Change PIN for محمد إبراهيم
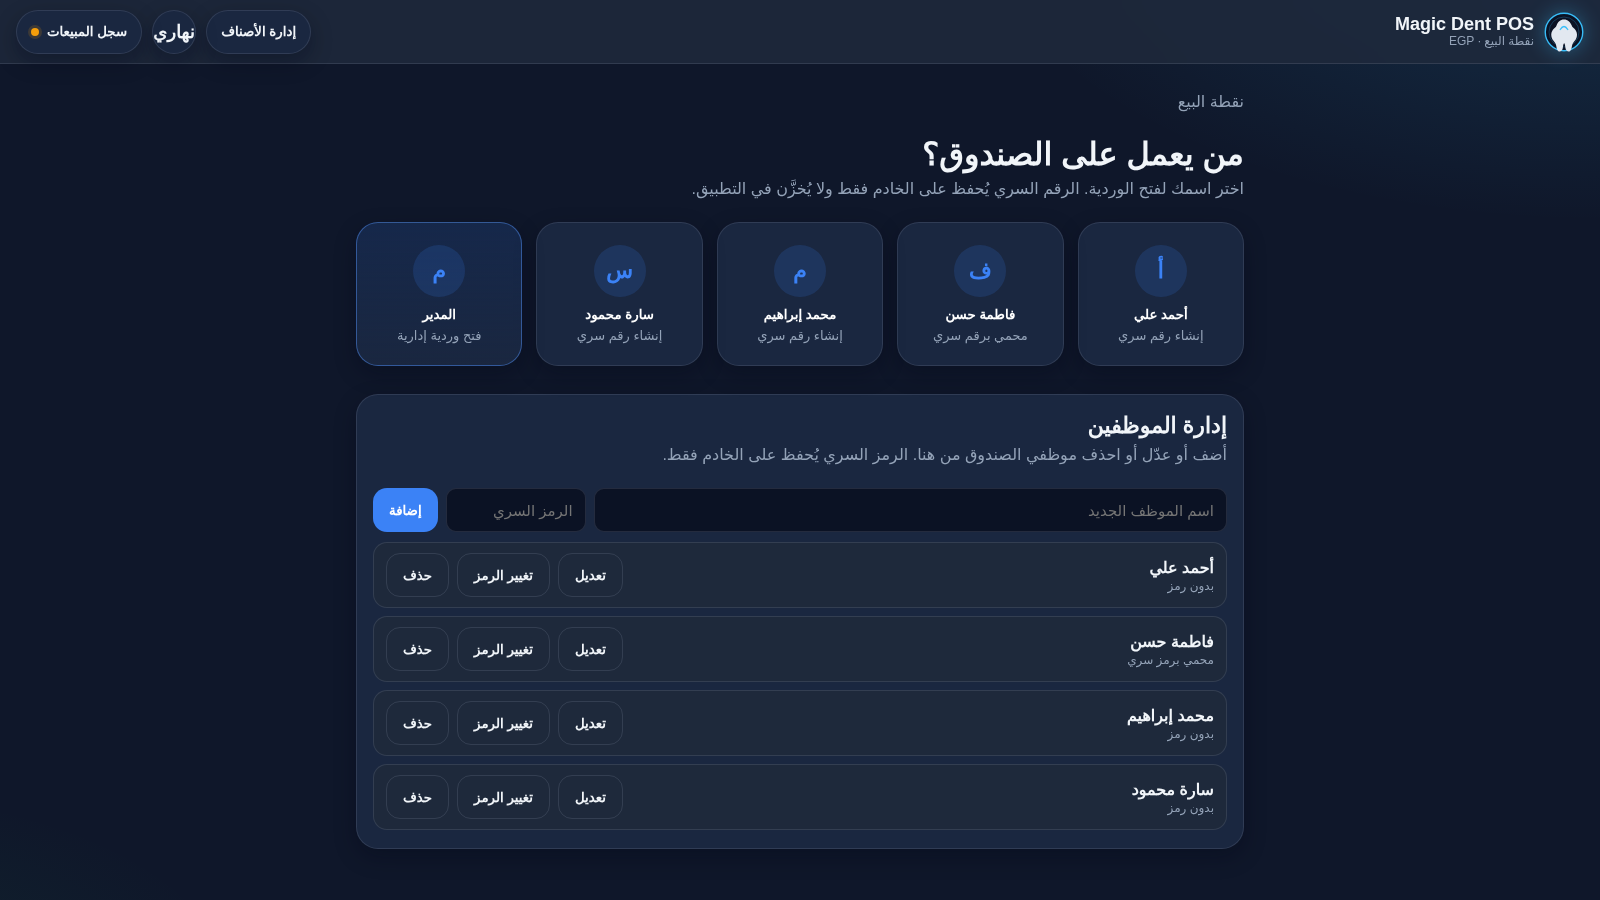The width and height of the screenshot is (1600, 900). click(503, 723)
